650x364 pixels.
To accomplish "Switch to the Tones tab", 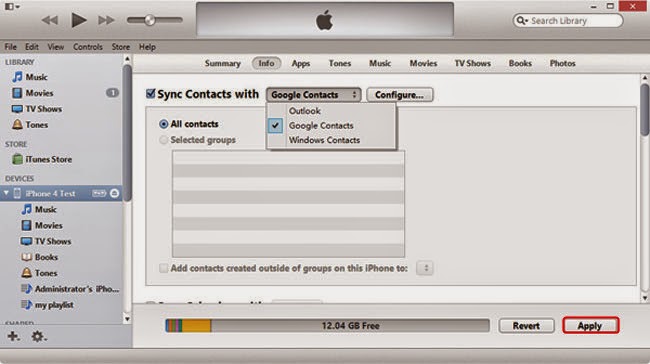I will tap(340, 63).
